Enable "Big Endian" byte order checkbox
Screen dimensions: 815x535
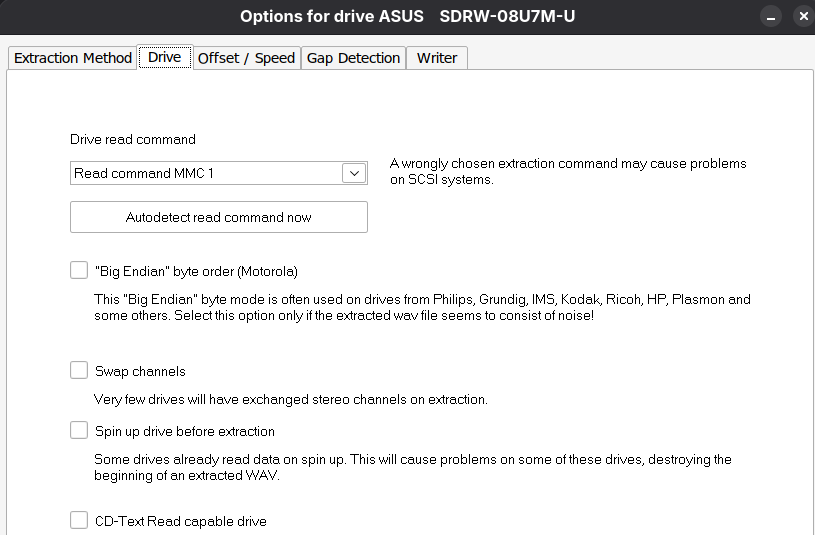79,270
